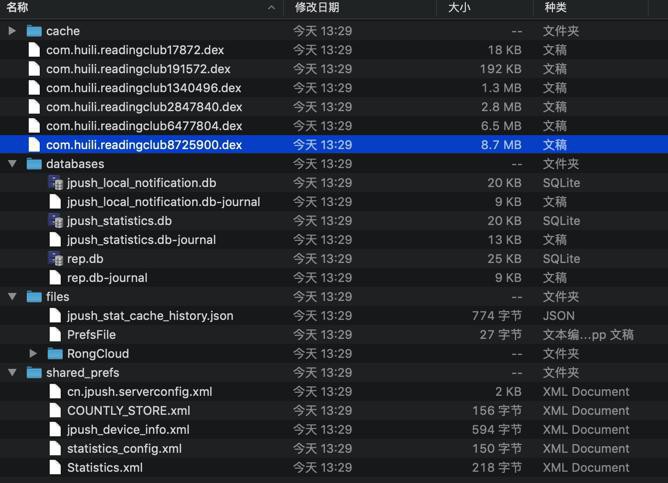Click the 8.7 MB size value
This screenshot has height=483, width=668.
(x=501, y=145)
